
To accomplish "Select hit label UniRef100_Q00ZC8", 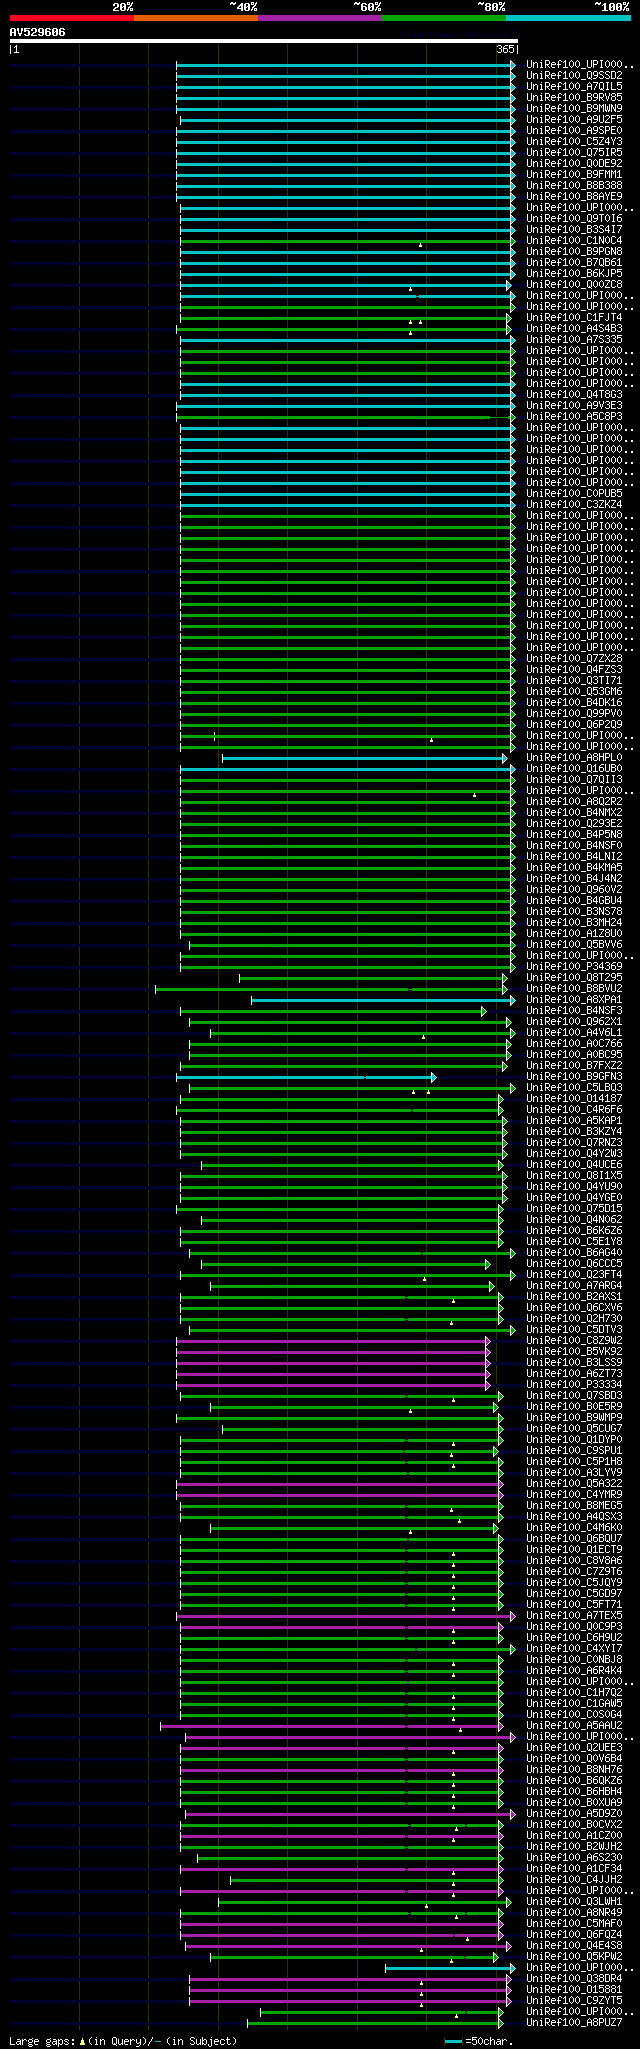I will (x=574, y=284).
